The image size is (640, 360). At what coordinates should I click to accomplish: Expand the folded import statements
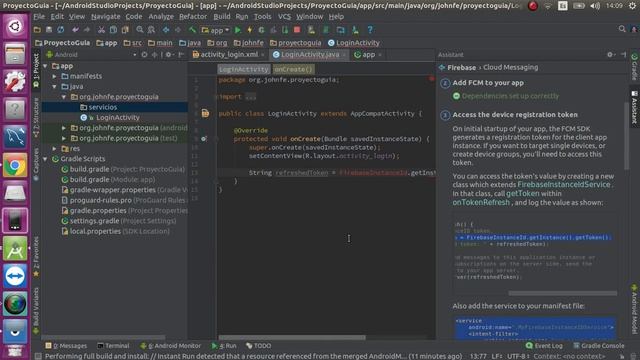pos(250,97)
